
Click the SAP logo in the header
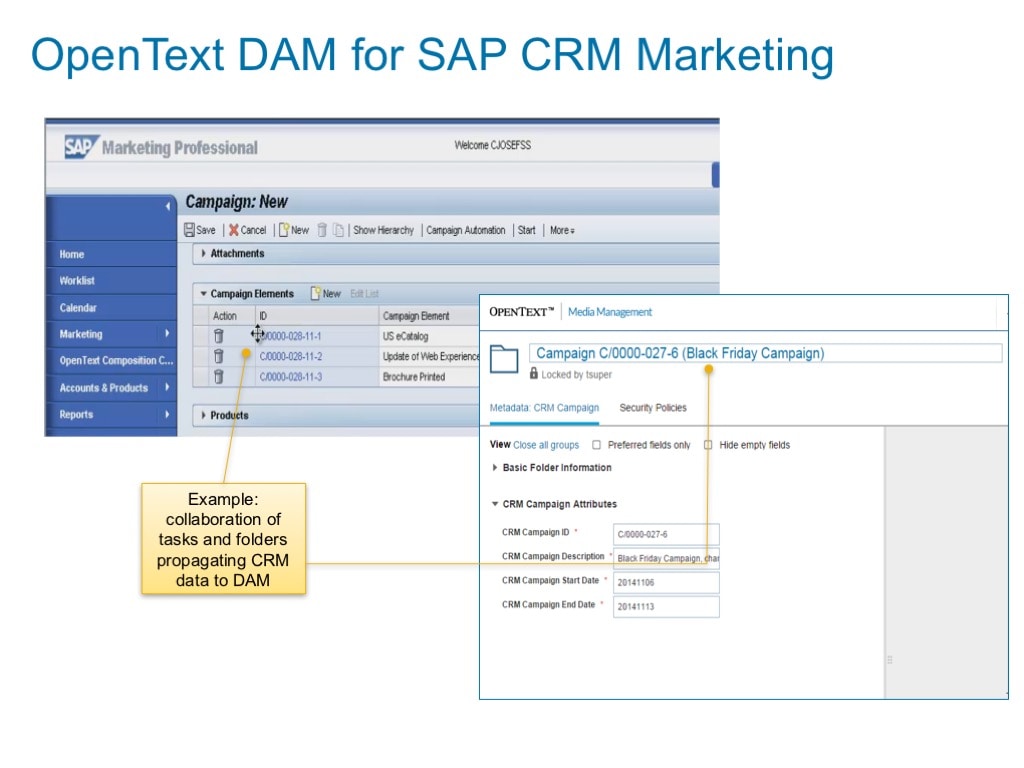tap(82, 146)
